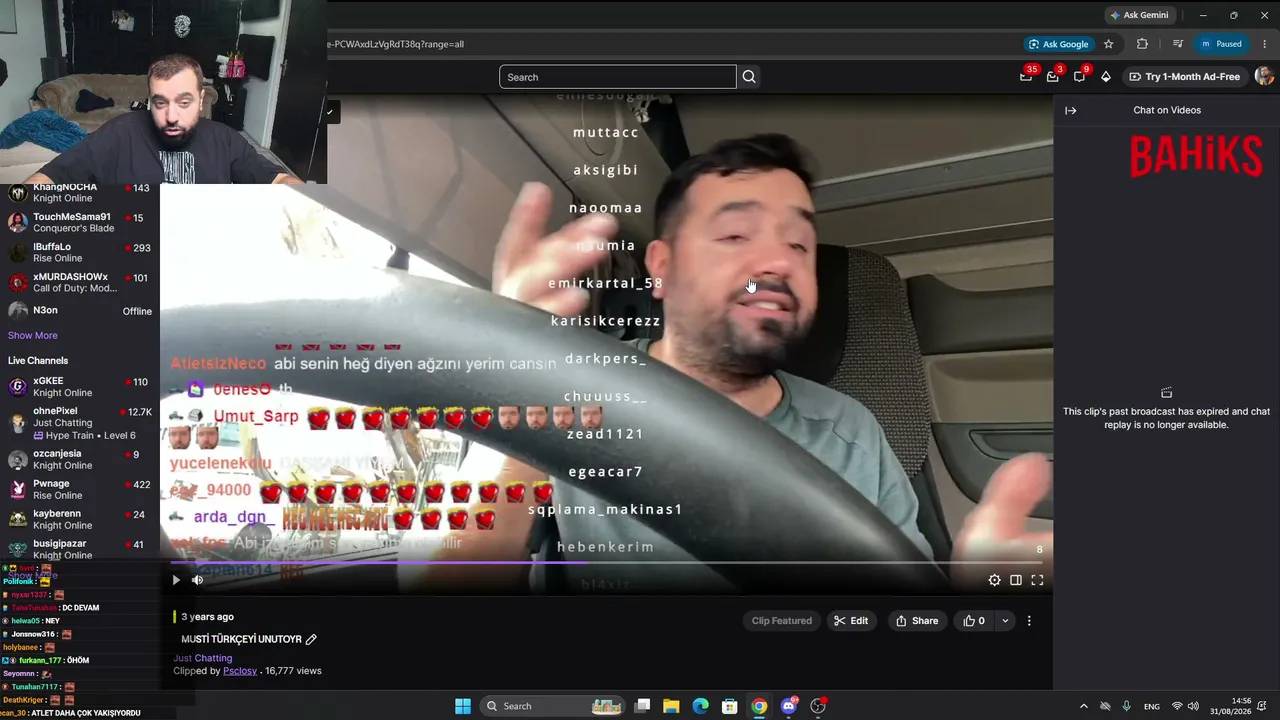Toggle theatre mode in the player

point(1016,580)
